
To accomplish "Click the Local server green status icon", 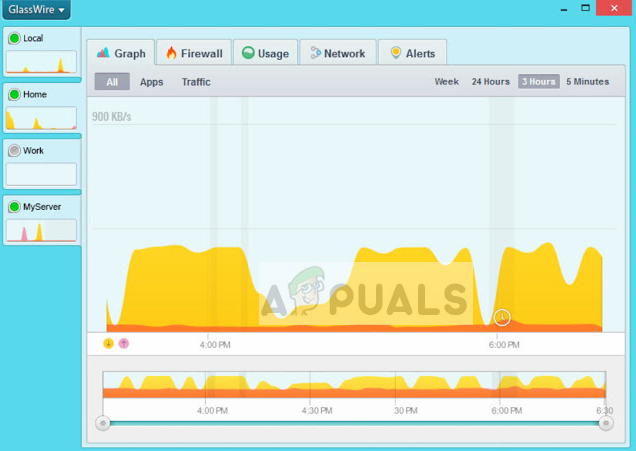I will coord(14,38).
